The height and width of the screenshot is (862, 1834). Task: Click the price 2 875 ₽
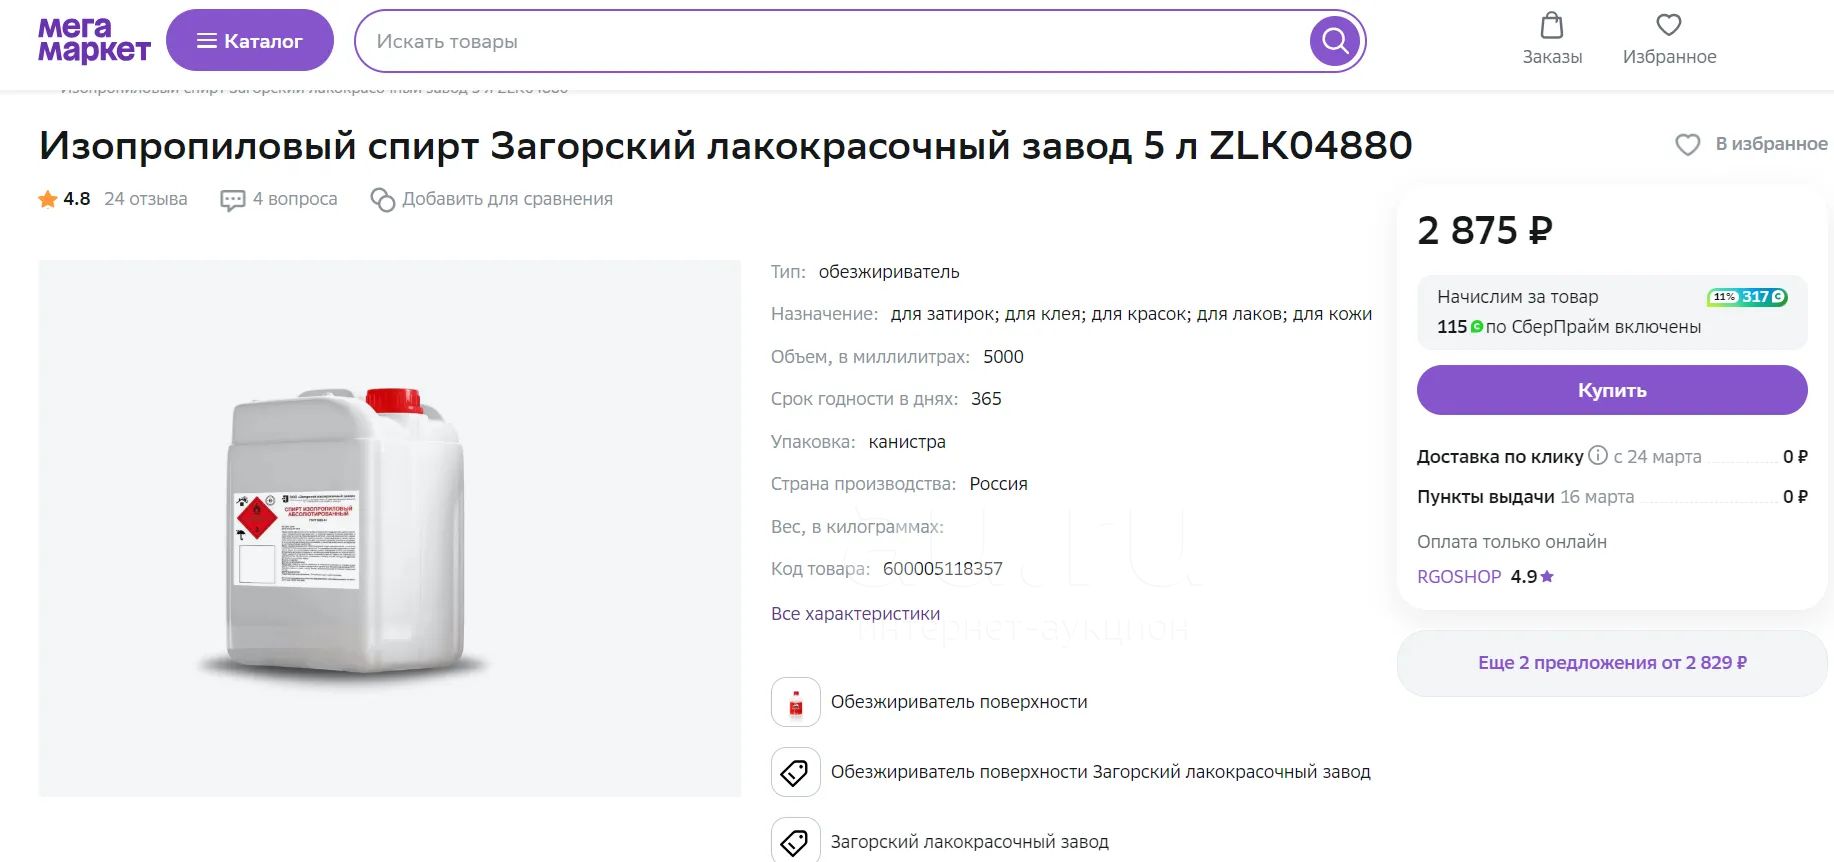pyautogui.click(x=1485, y=231)
